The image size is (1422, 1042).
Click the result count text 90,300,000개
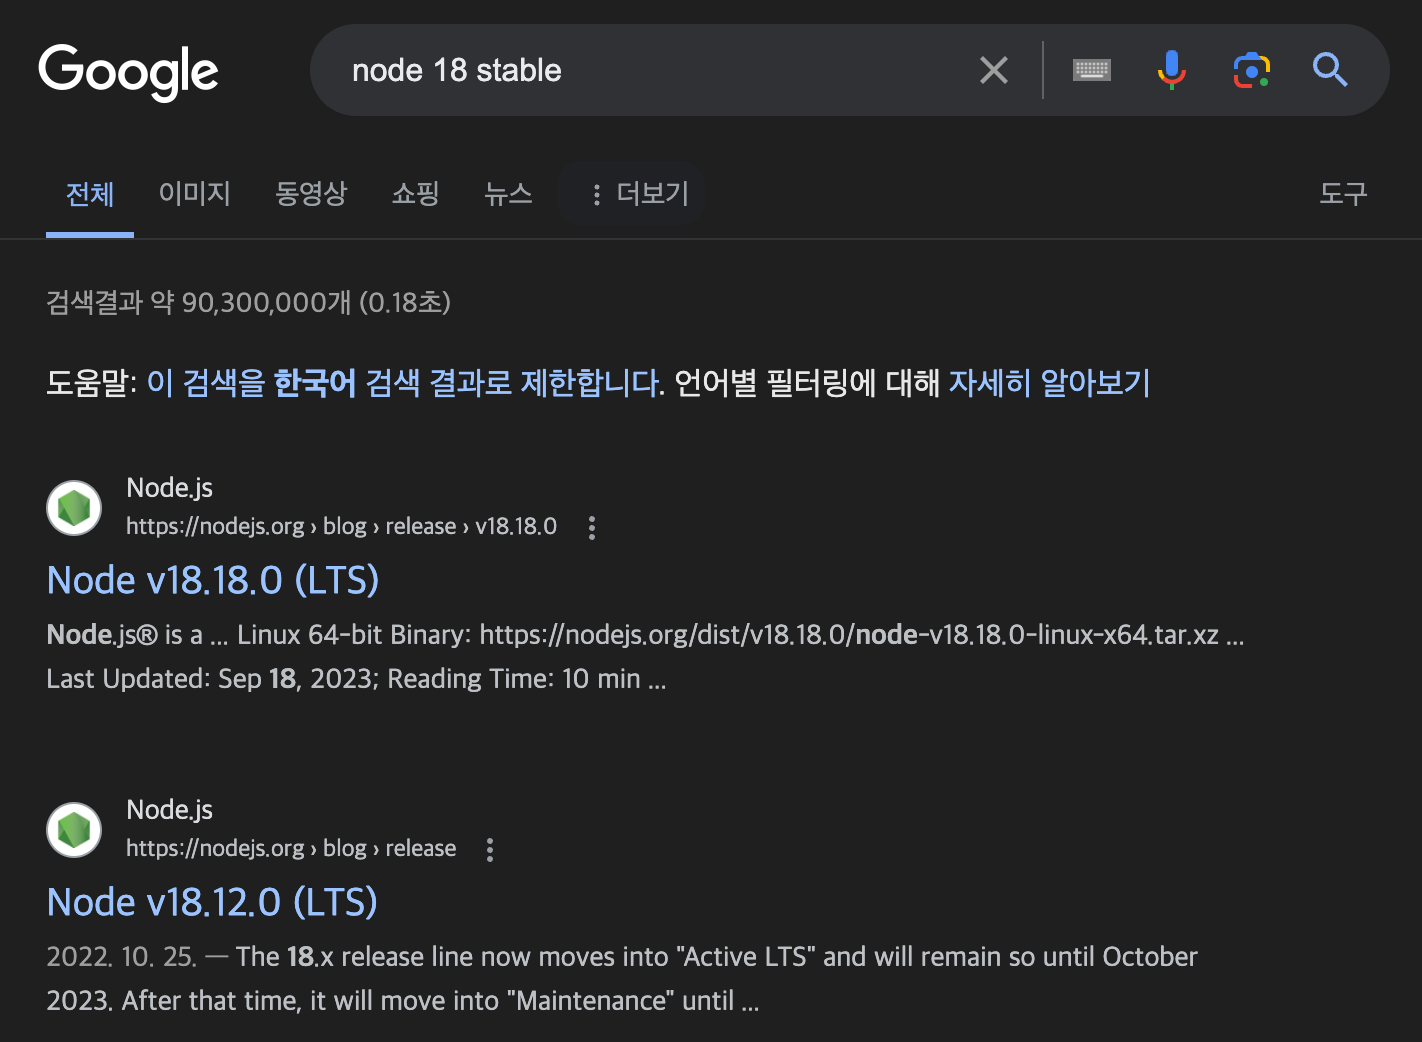(266, 302)
